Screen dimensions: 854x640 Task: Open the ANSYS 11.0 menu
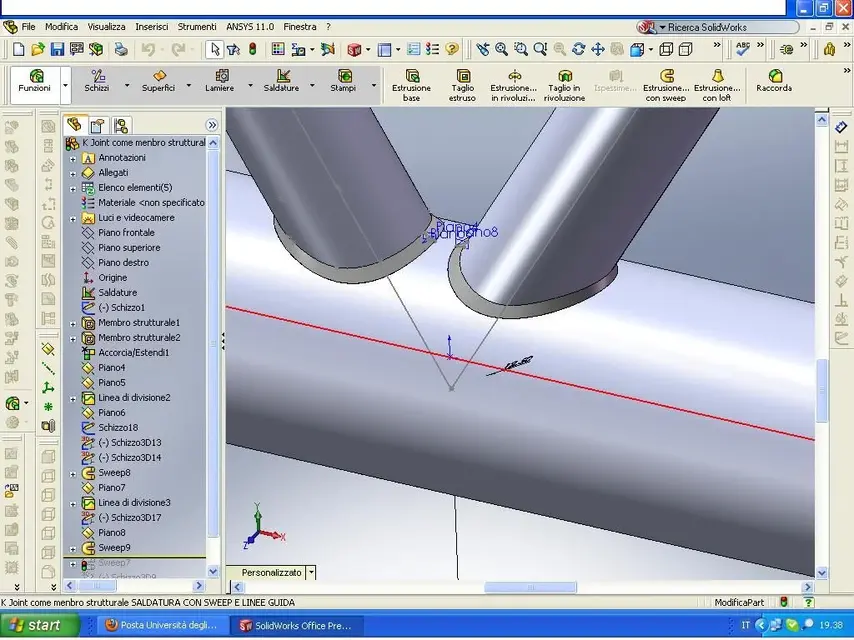[250, 27]
